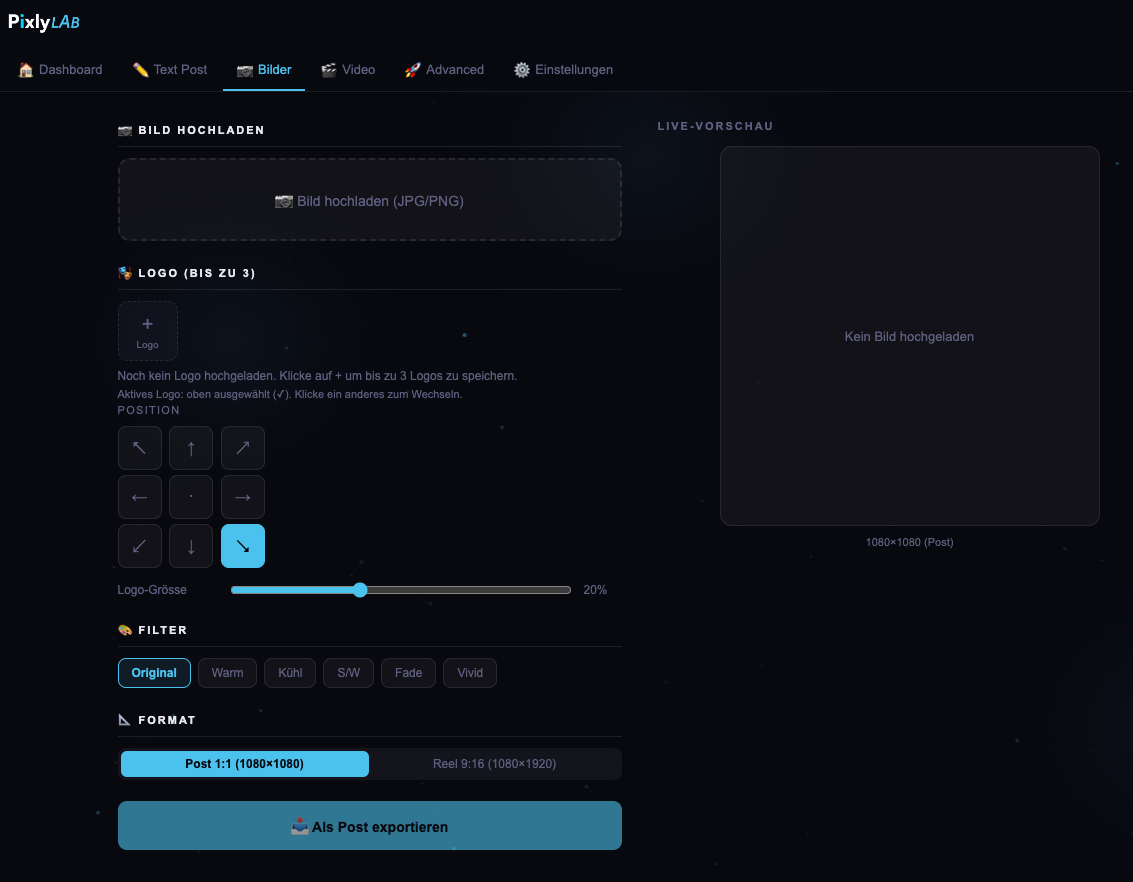Click the 1080×1080 (Post) caption

click(909, 542)
